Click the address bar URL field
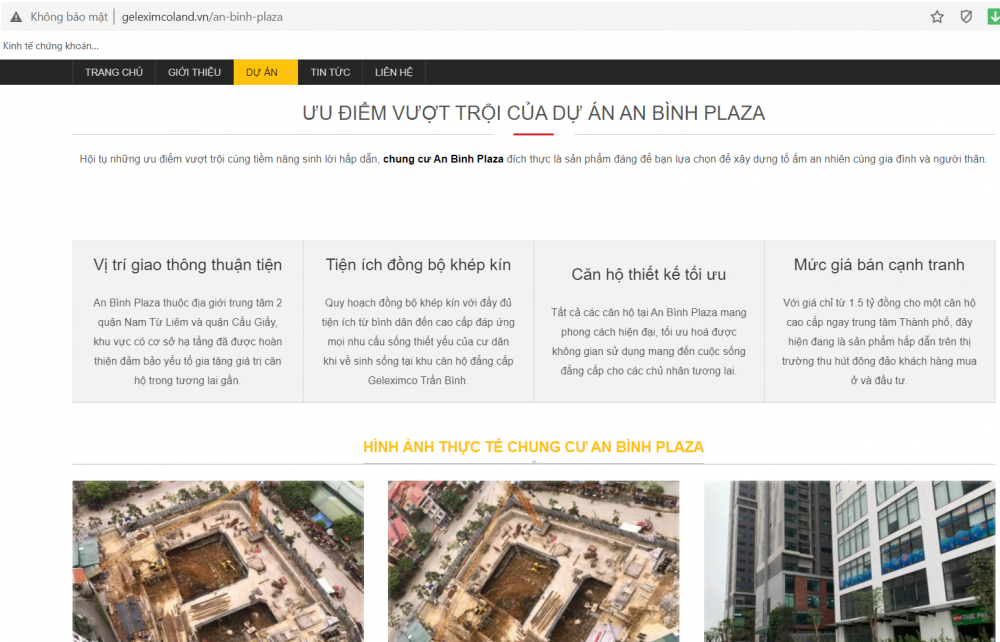The width and height of the screenshot is (1000, 642). (202, 17)
